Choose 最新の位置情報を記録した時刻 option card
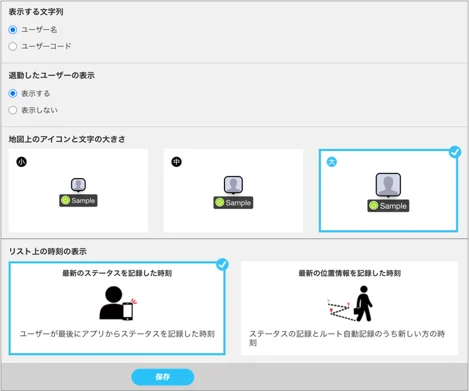This screenshot has height=391, width=469. point(349,308)
